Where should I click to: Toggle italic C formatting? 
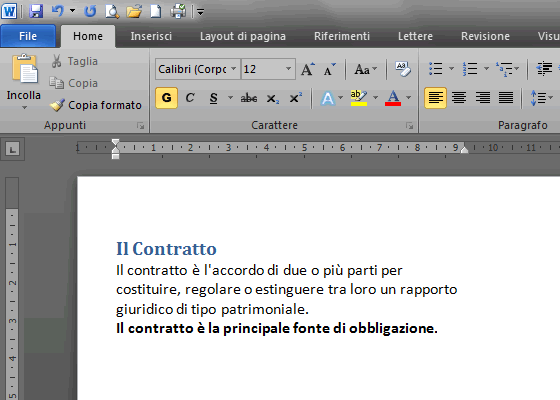(x=190, y=98)
